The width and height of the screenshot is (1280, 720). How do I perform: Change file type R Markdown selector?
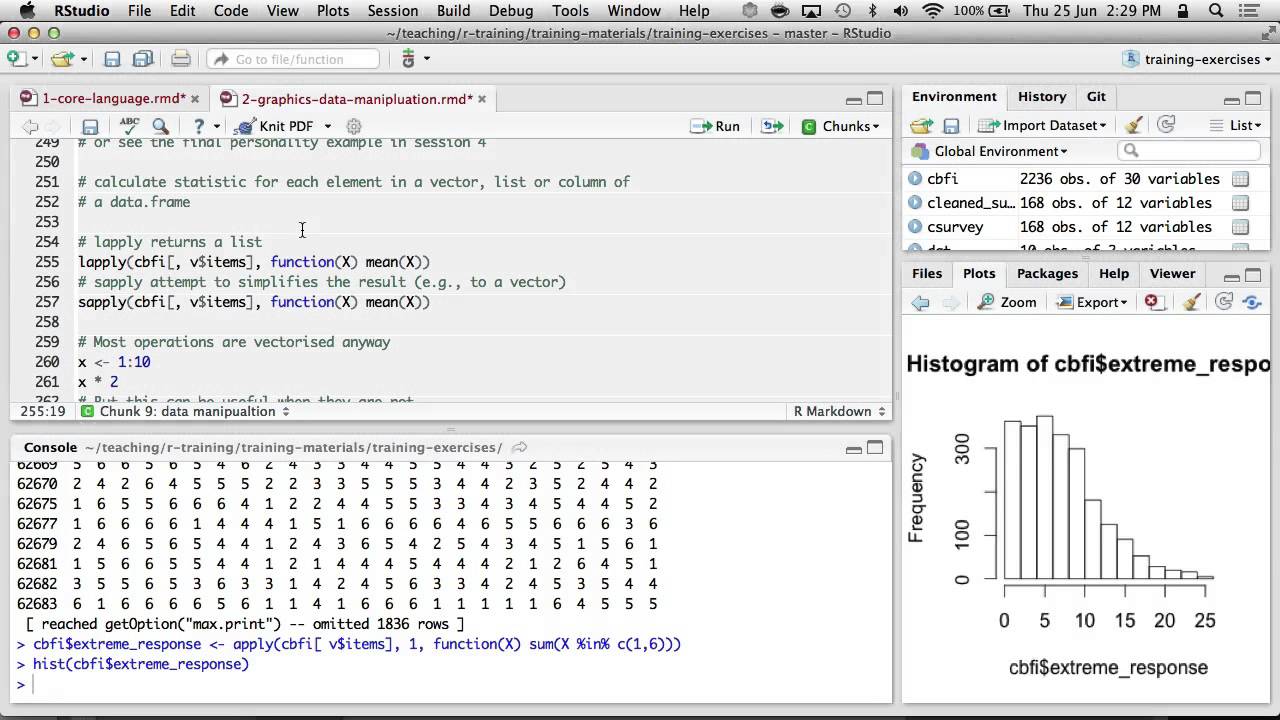839,411
